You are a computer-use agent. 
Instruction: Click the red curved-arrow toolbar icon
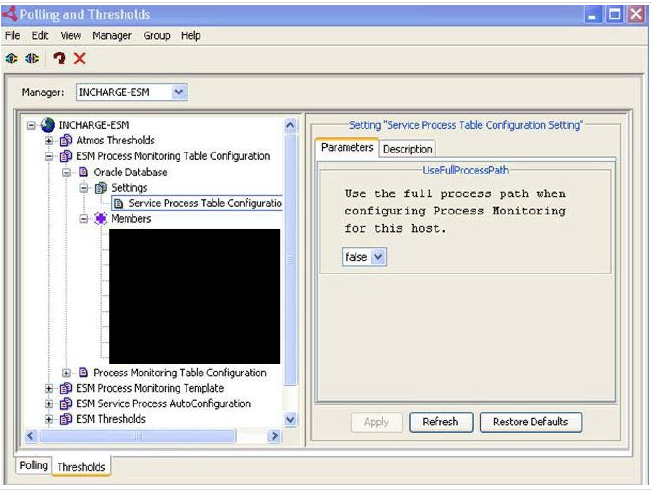click(59, 58)
